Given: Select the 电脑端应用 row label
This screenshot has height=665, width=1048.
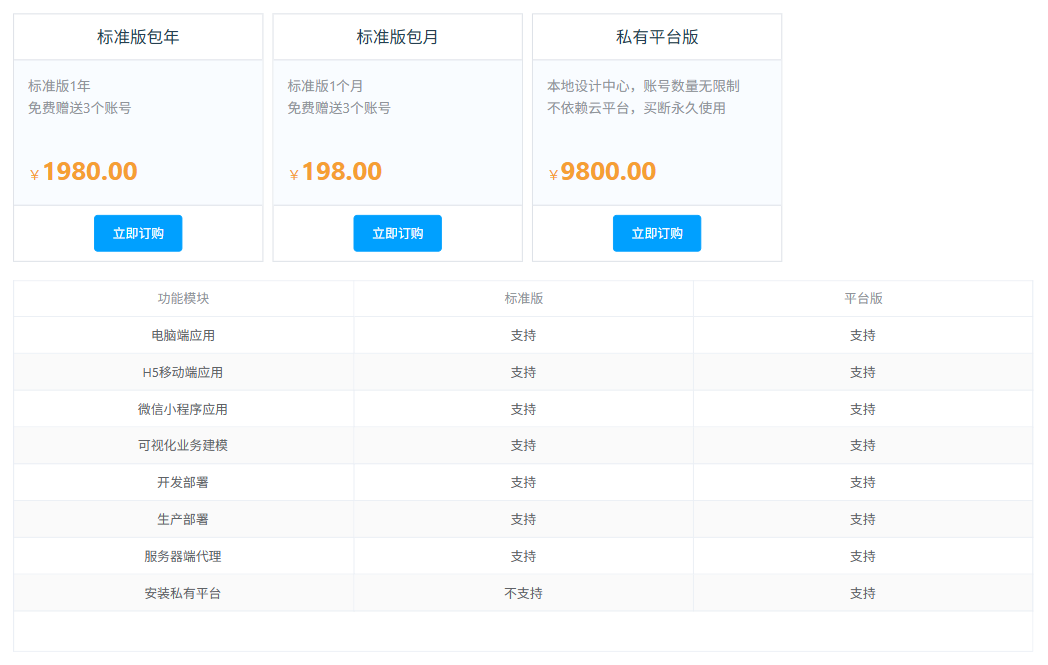Looking at the screenshot, I should [x=183, y=335].
